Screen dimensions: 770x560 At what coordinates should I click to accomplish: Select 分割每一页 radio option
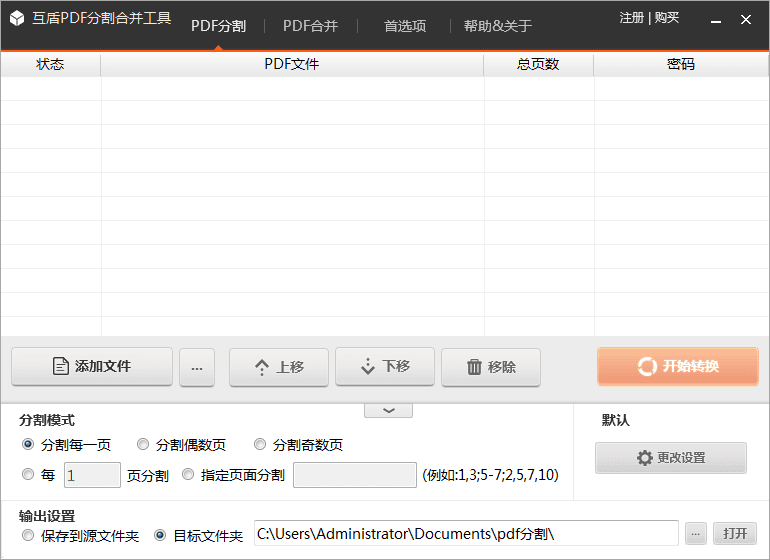[28, 445]
